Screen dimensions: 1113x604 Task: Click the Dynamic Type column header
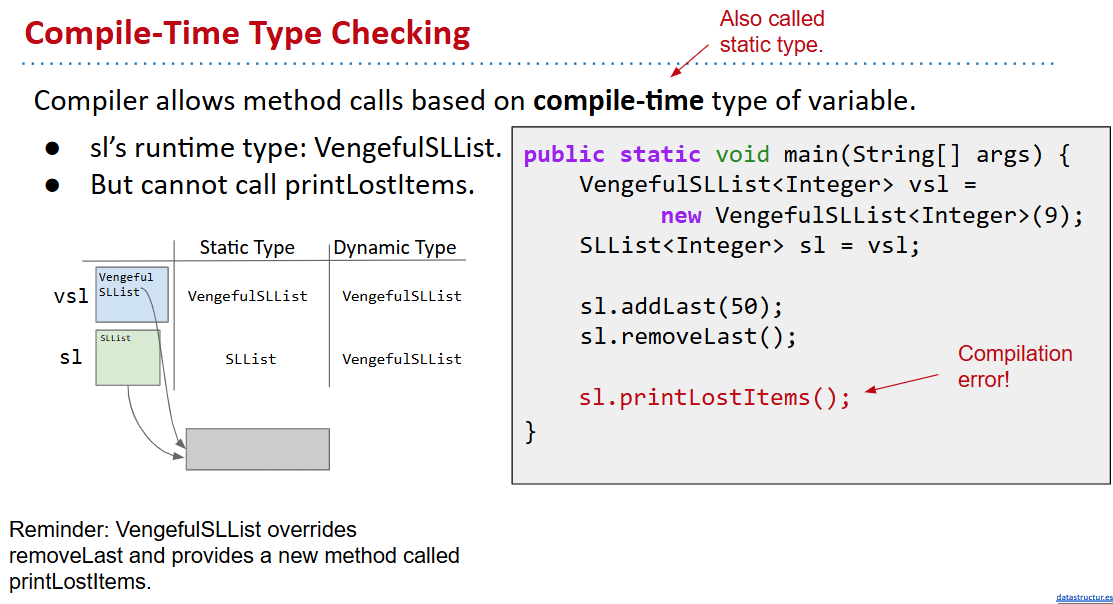[x=394, y=248]
